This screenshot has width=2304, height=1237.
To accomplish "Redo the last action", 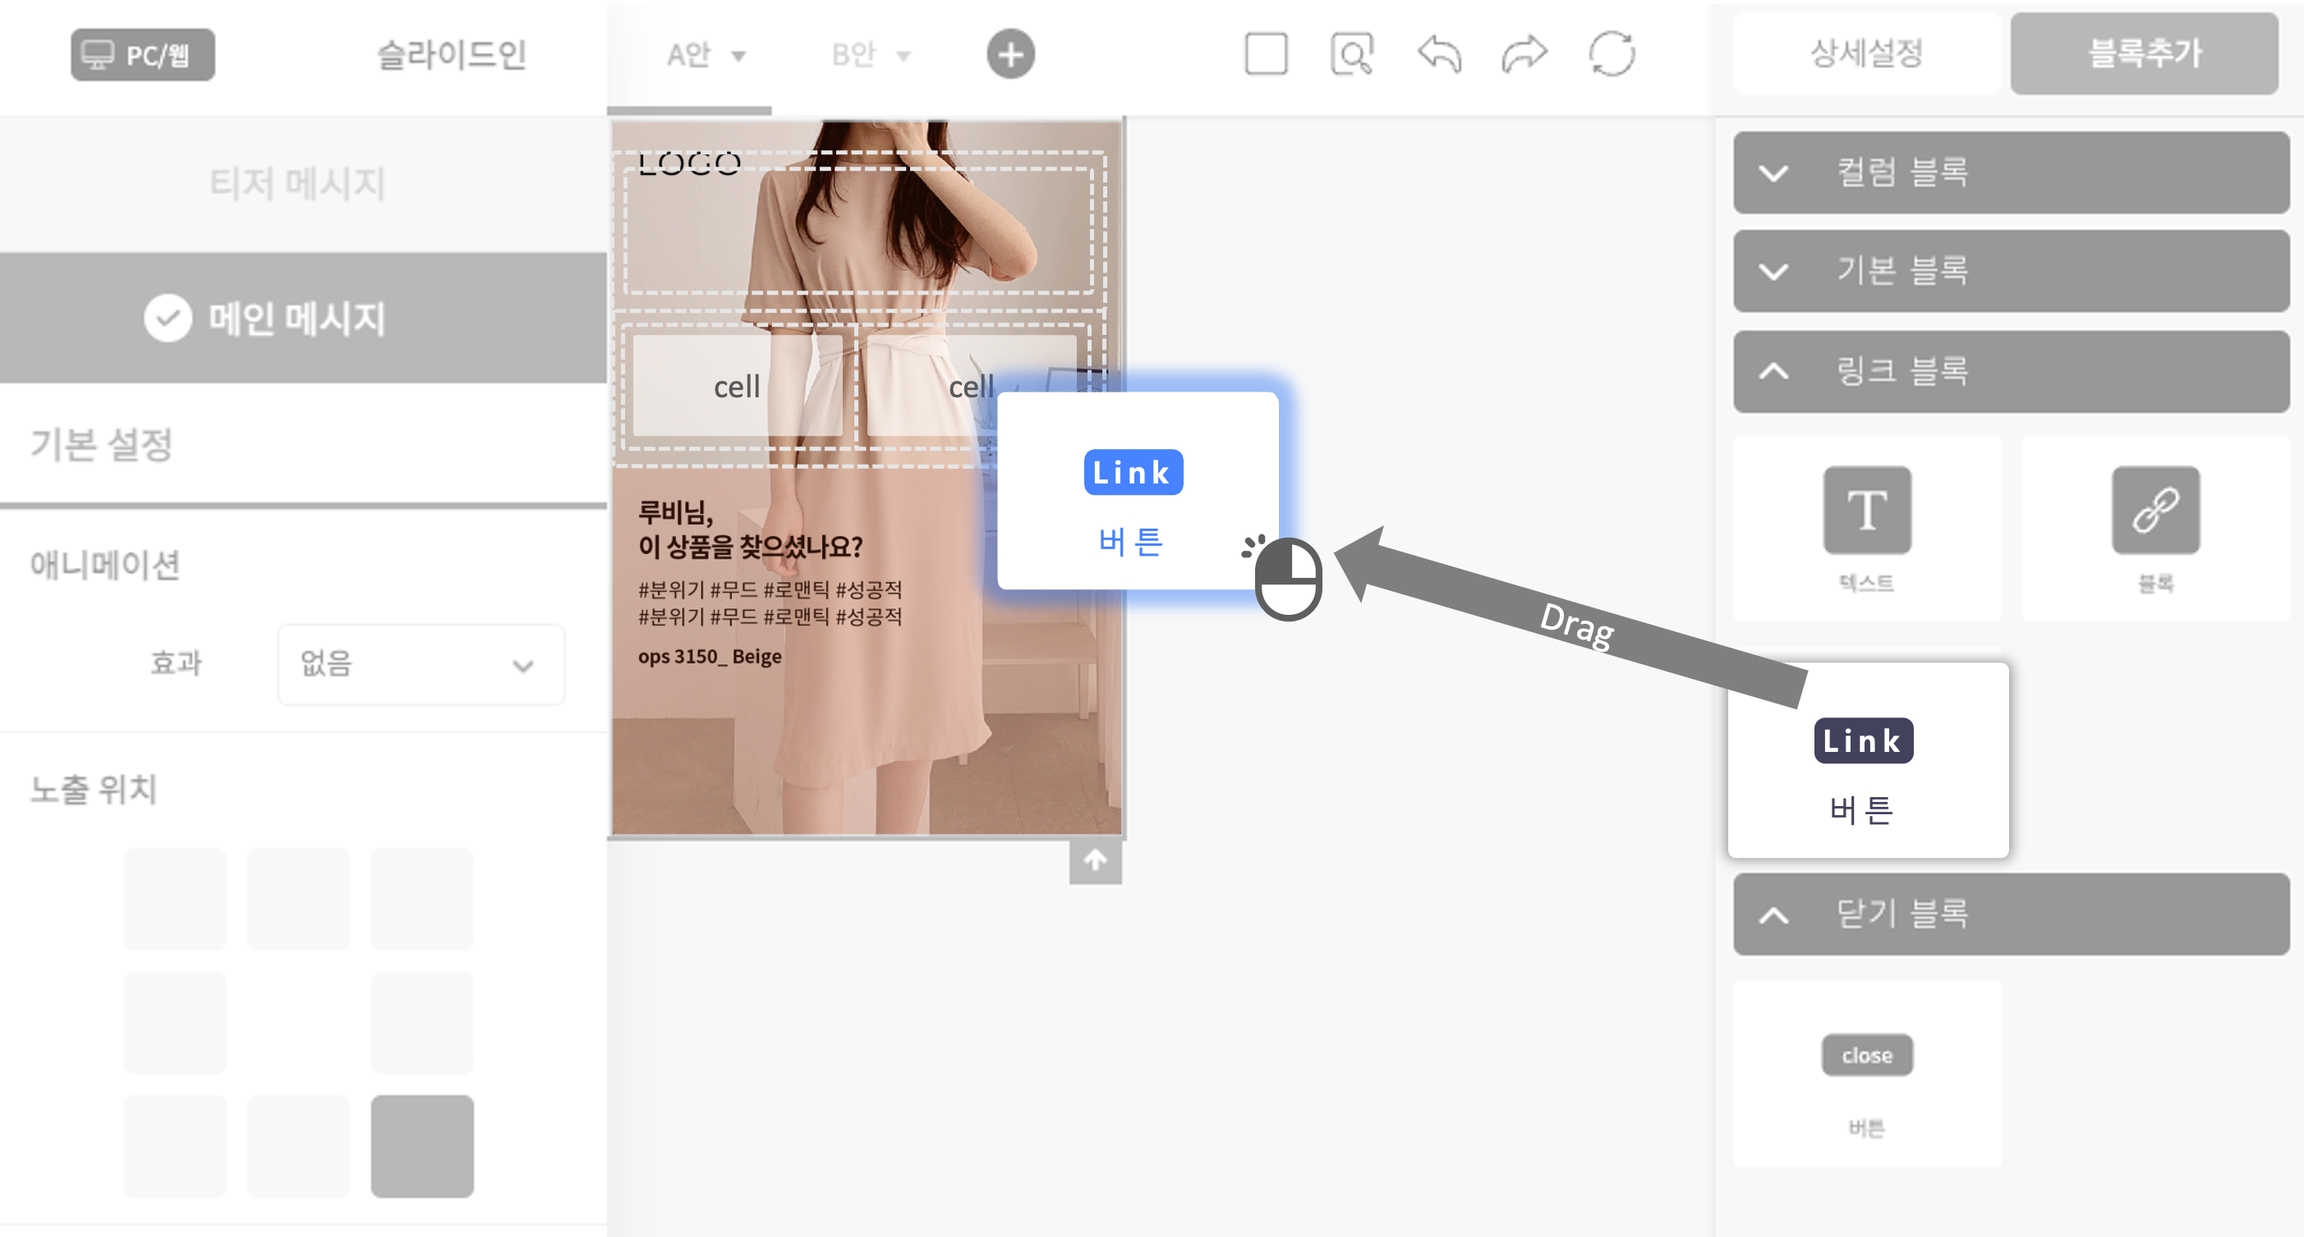I will pos(1524,54).
